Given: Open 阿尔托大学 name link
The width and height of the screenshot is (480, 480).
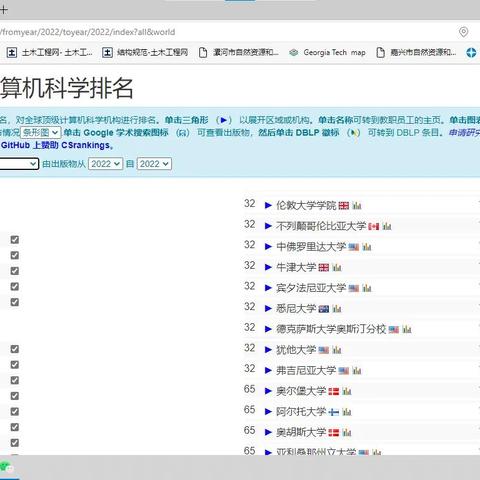Looking at the screenshot, I should pyautogui.click(x=301, y=412).
